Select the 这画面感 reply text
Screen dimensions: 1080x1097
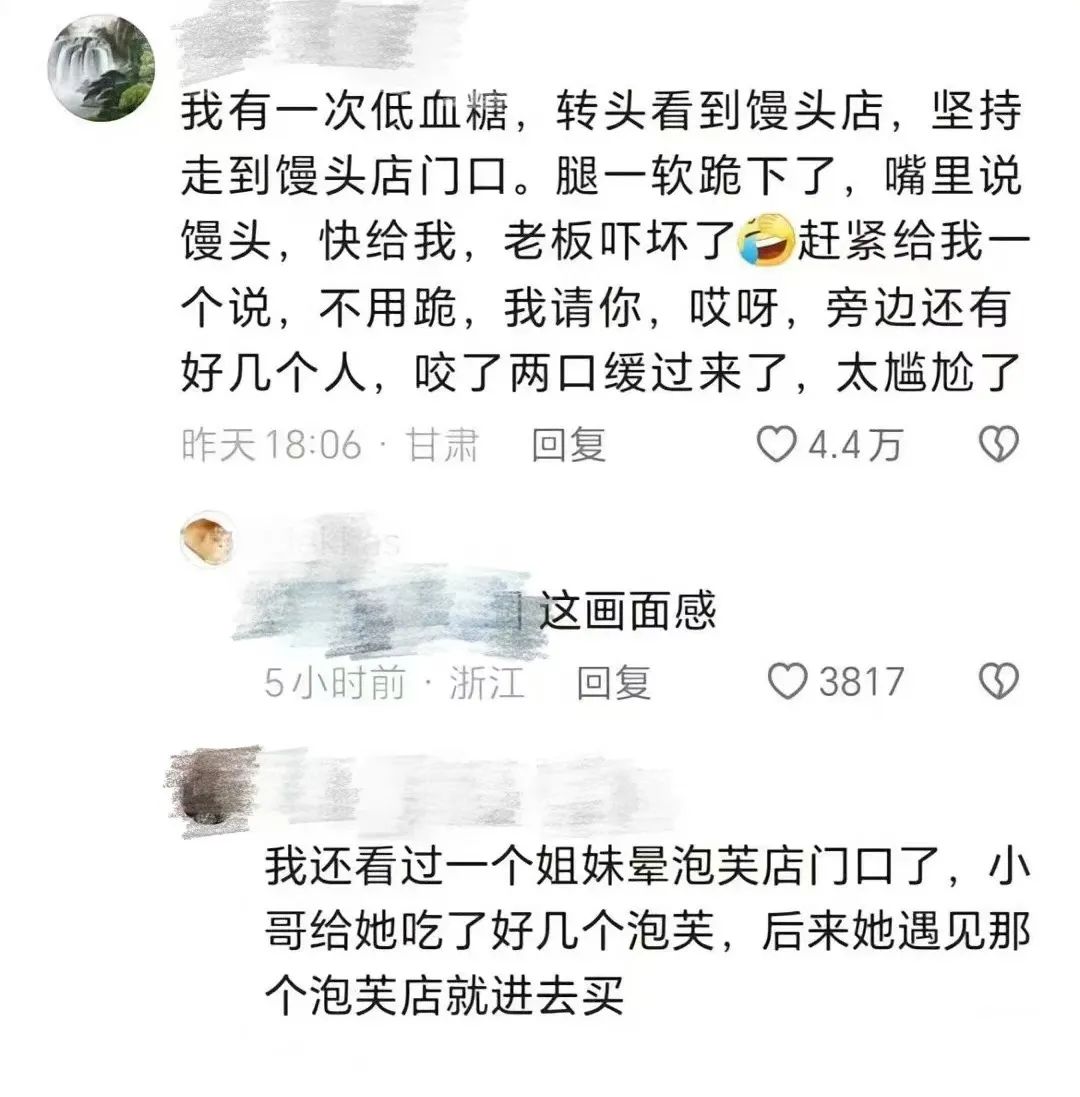coord(628,611)
